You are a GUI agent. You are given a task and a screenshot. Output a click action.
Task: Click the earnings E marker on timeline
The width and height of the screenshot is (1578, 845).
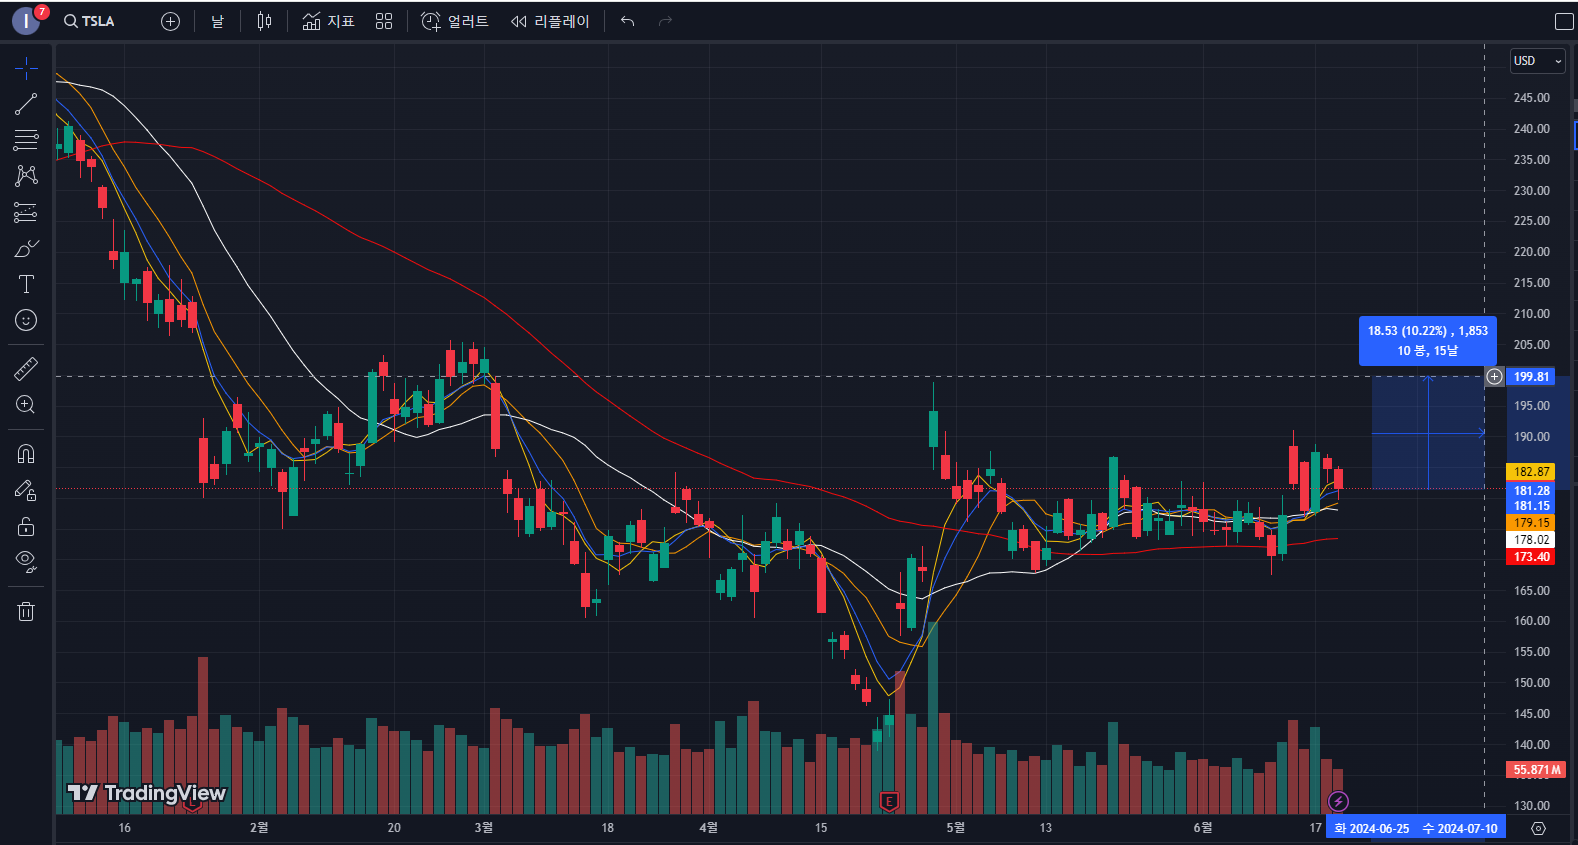(889, 801)
